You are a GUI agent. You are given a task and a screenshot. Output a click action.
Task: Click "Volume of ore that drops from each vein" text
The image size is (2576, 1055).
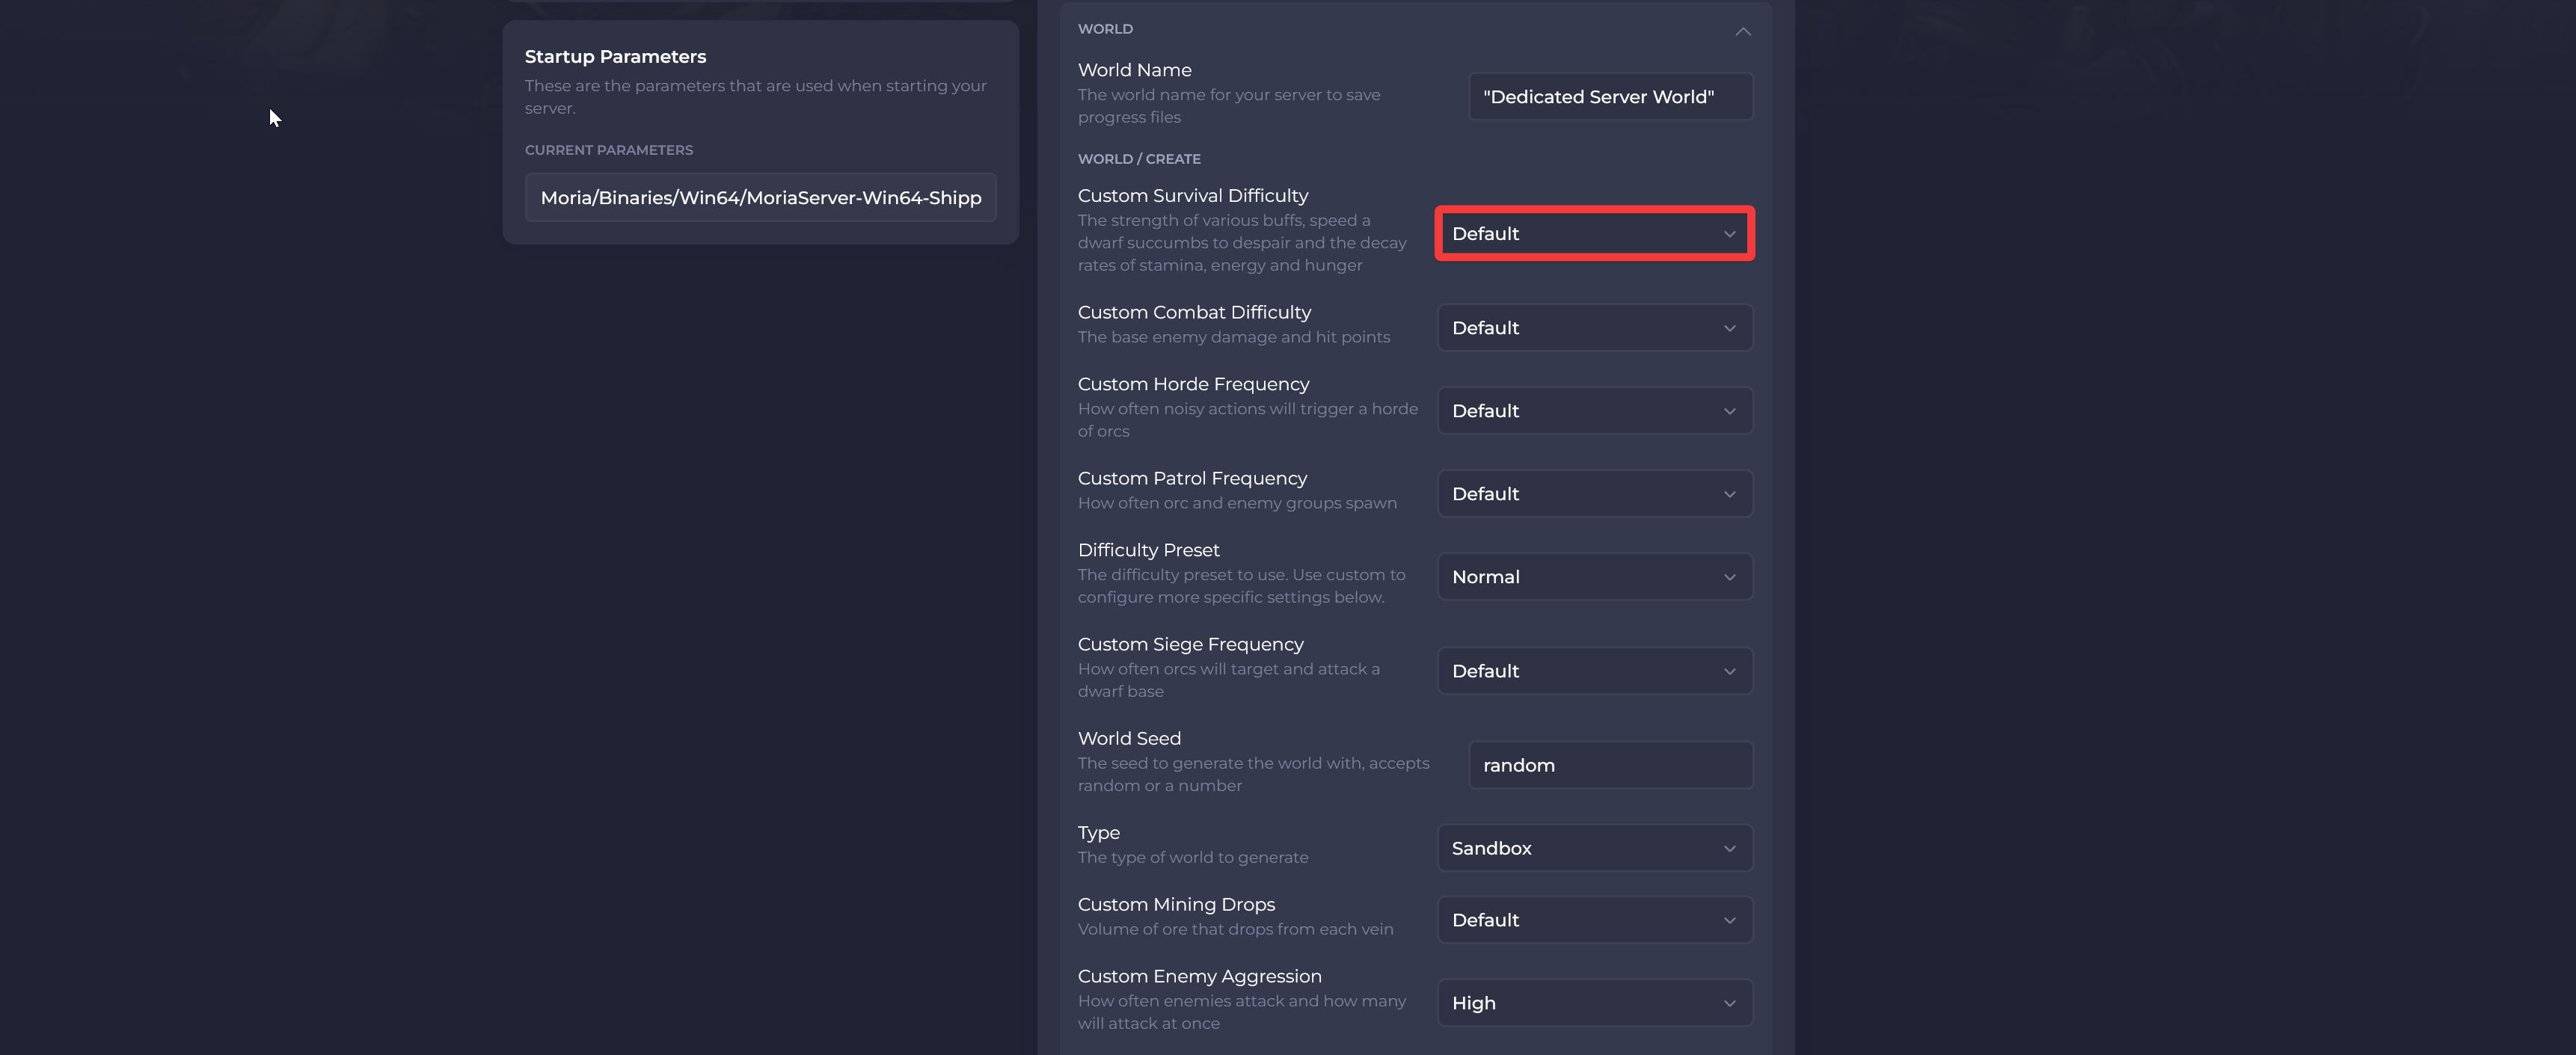click(x=1235, y=930)
